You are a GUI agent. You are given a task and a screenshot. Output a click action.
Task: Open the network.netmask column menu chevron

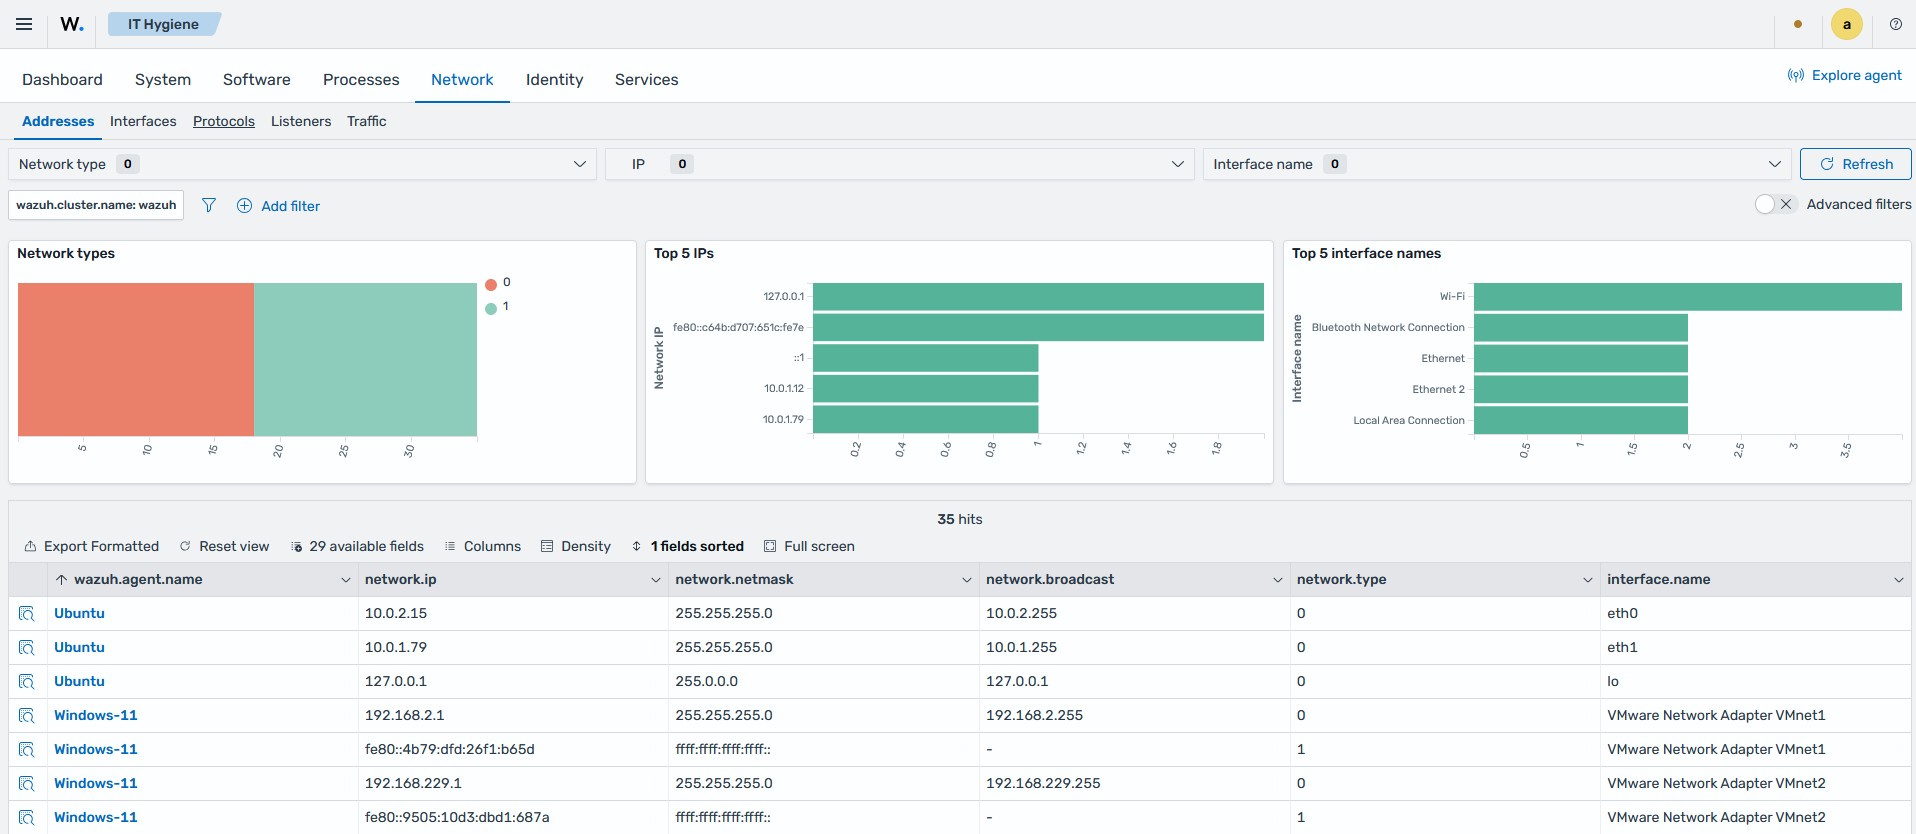tap(967, 580)
